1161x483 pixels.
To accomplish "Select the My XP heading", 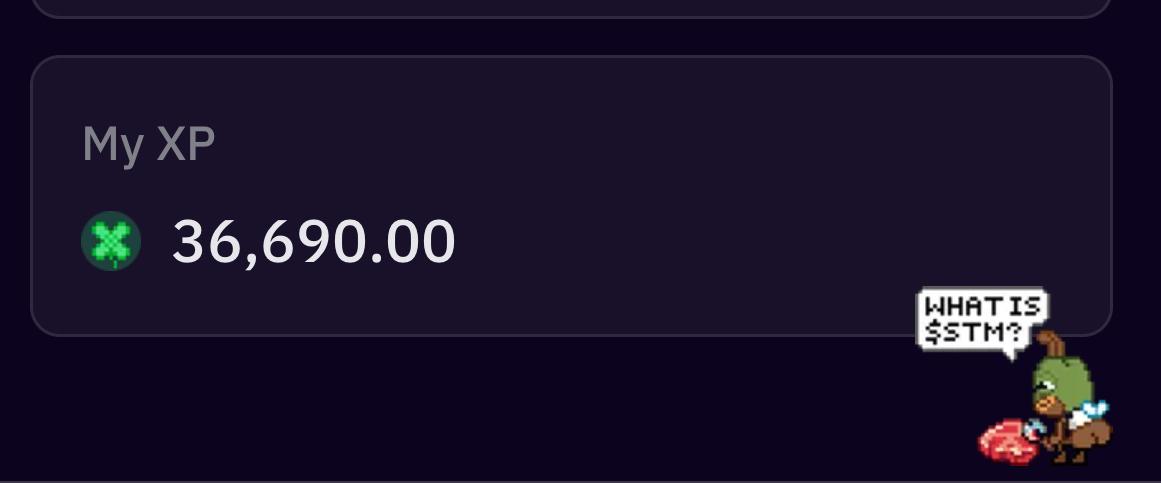I will [149, 143].
